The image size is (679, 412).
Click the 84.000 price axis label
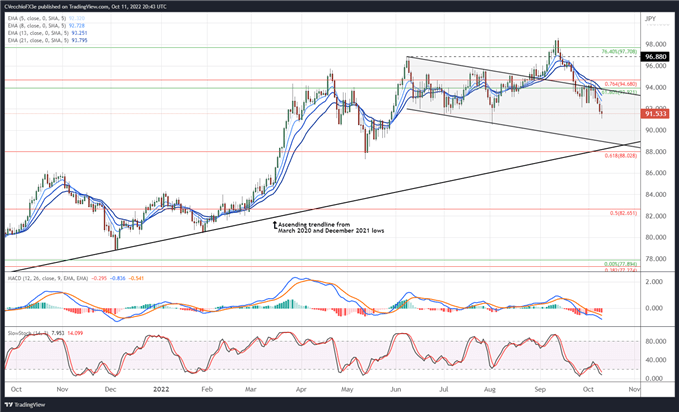point(656,195)
